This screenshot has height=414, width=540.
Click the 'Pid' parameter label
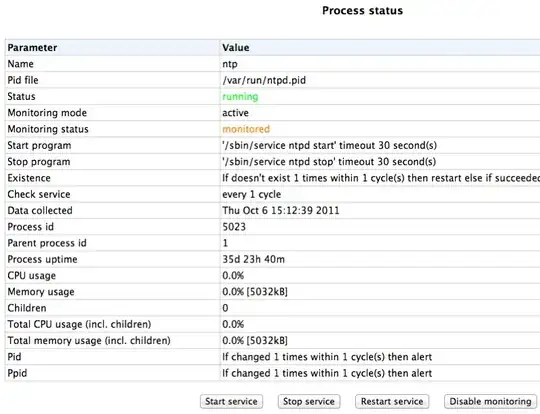pyautogui.click(x=14, y=357)
